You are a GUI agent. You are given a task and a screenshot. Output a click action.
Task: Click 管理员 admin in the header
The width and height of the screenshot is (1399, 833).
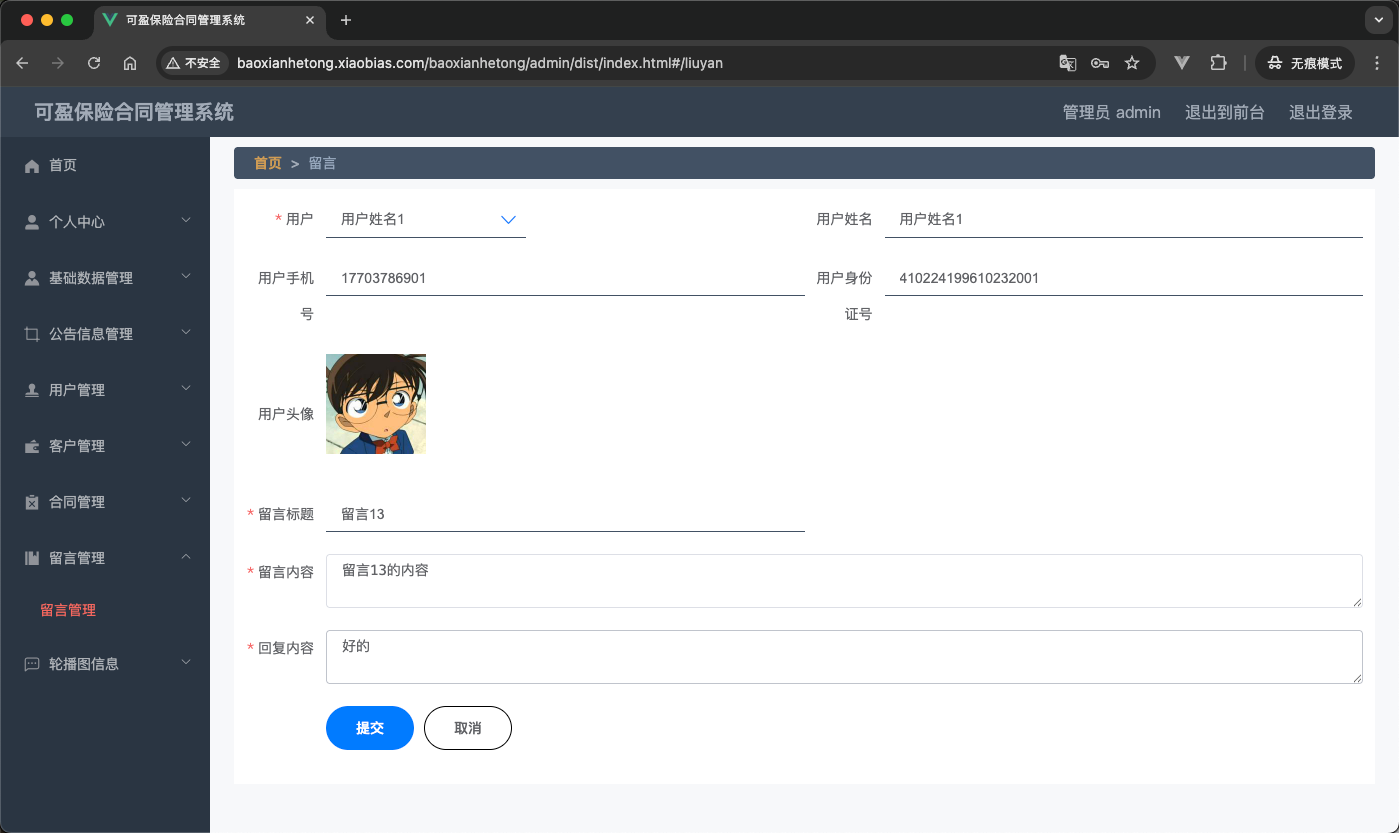pyautogui.click(x=1112, y=113)
